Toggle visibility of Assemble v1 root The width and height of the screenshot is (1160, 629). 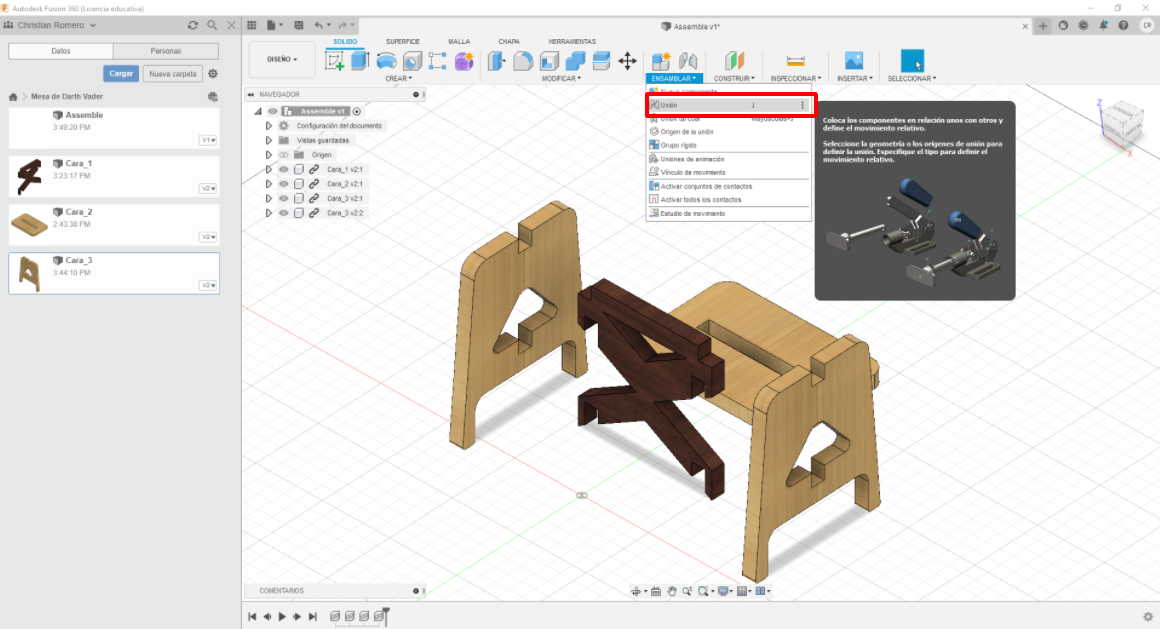tap(272, 112)
